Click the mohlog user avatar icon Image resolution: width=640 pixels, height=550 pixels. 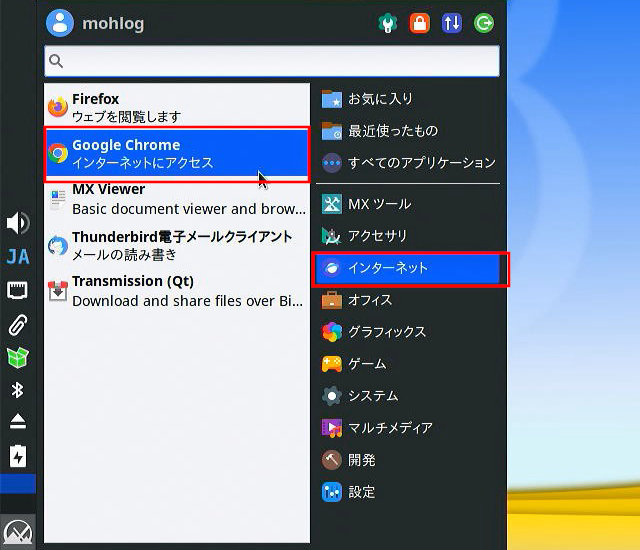coord(60,23)
